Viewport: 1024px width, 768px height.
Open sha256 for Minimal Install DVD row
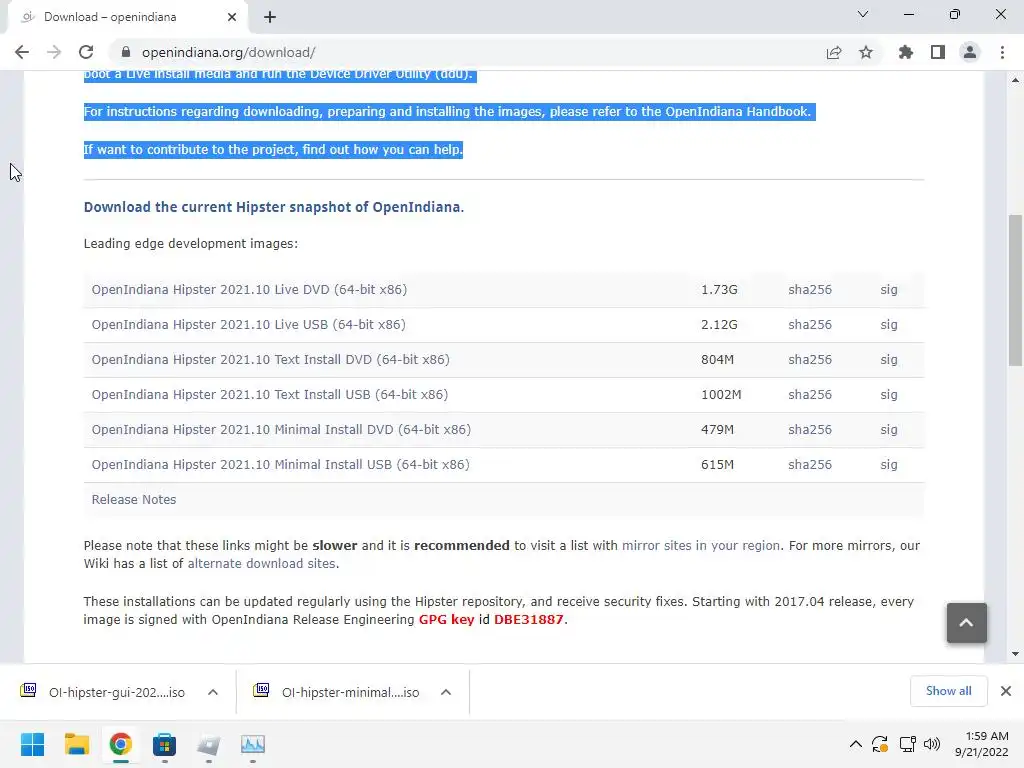pos(810,430)
